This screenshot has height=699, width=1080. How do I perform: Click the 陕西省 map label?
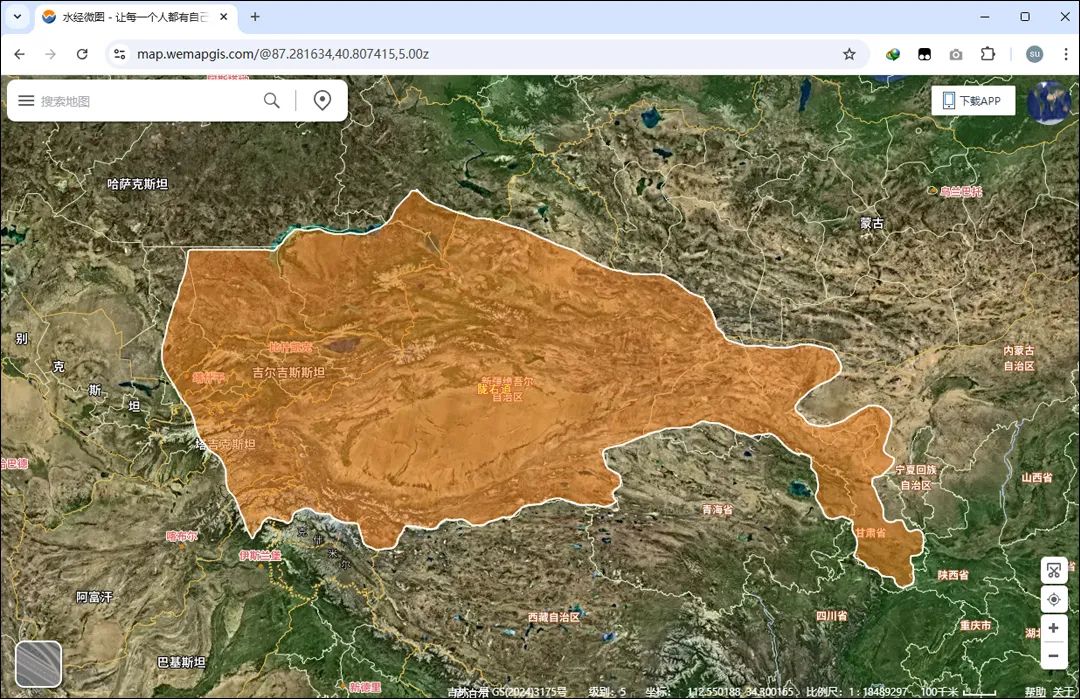(953, 574)
